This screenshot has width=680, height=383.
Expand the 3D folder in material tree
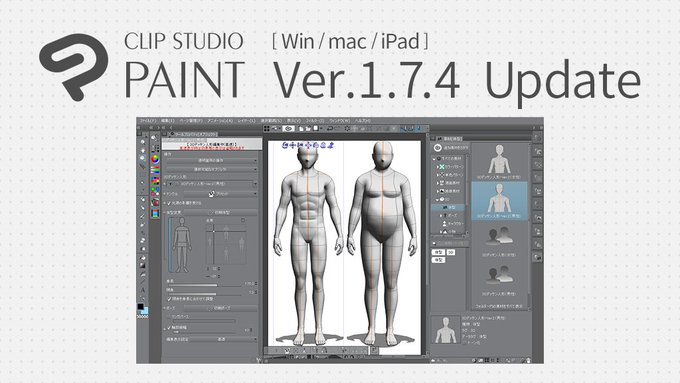437,199
